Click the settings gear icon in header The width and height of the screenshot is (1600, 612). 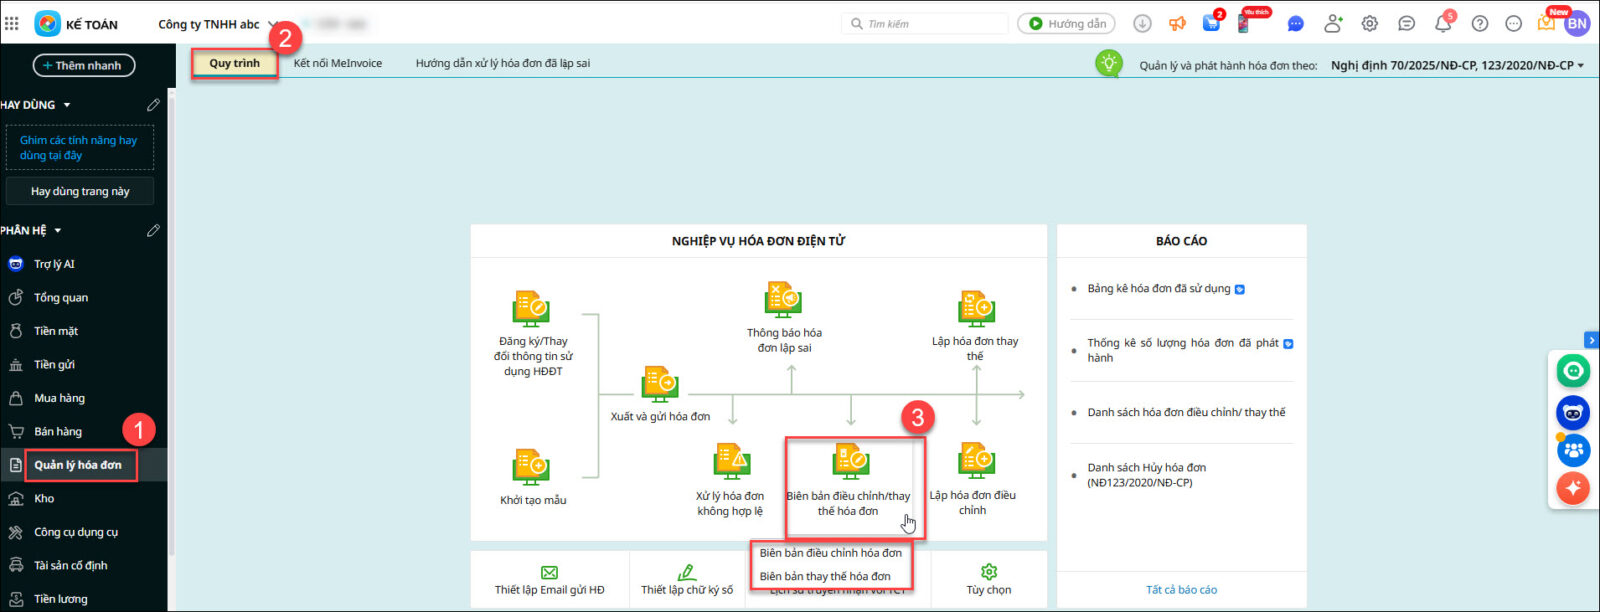coord(1370,24)
